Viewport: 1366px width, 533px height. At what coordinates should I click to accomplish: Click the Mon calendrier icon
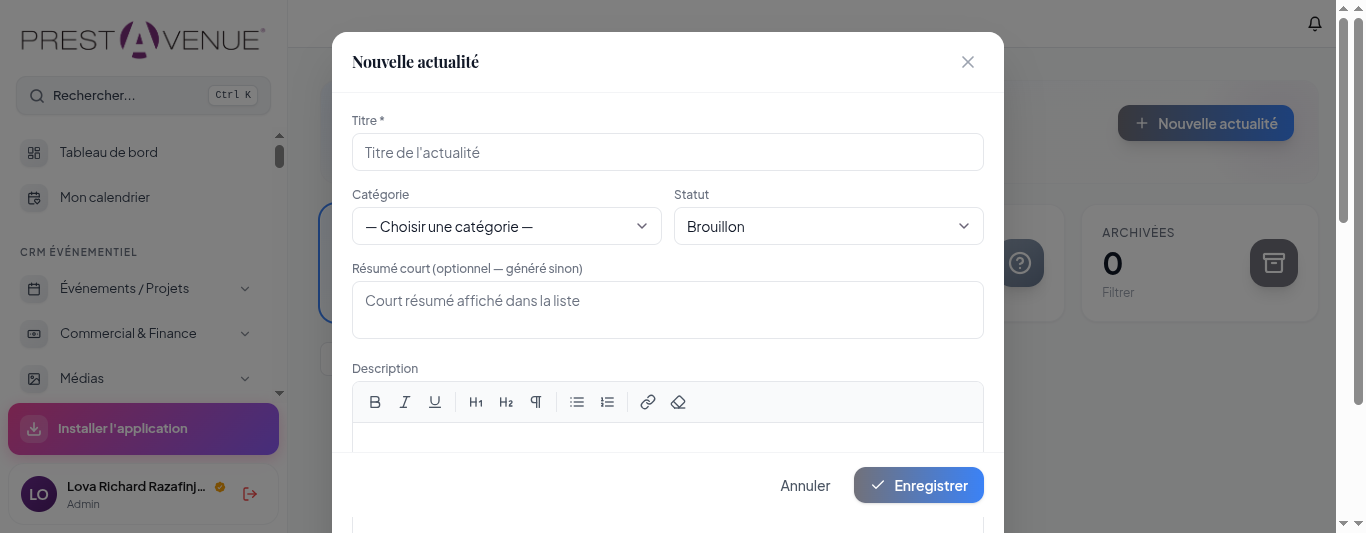point(34,198)
